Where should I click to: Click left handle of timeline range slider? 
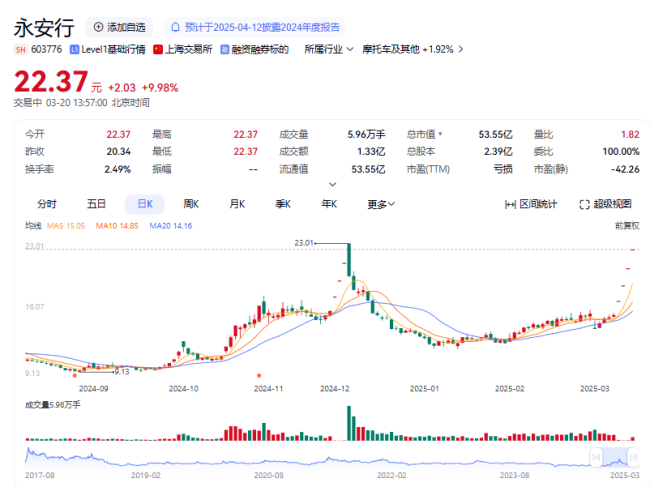(x=596, y=457)
